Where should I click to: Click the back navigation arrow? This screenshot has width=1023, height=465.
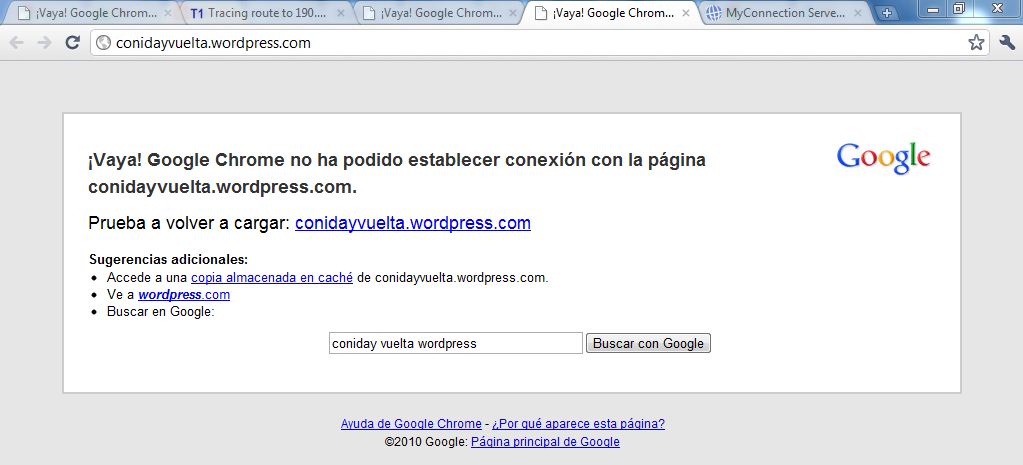click(17, 43)
